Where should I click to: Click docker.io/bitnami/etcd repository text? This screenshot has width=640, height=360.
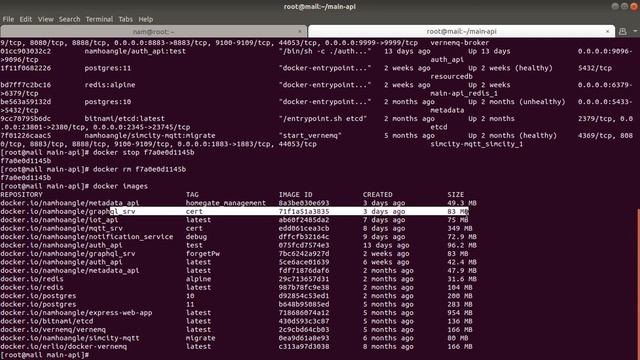[48, 321]
